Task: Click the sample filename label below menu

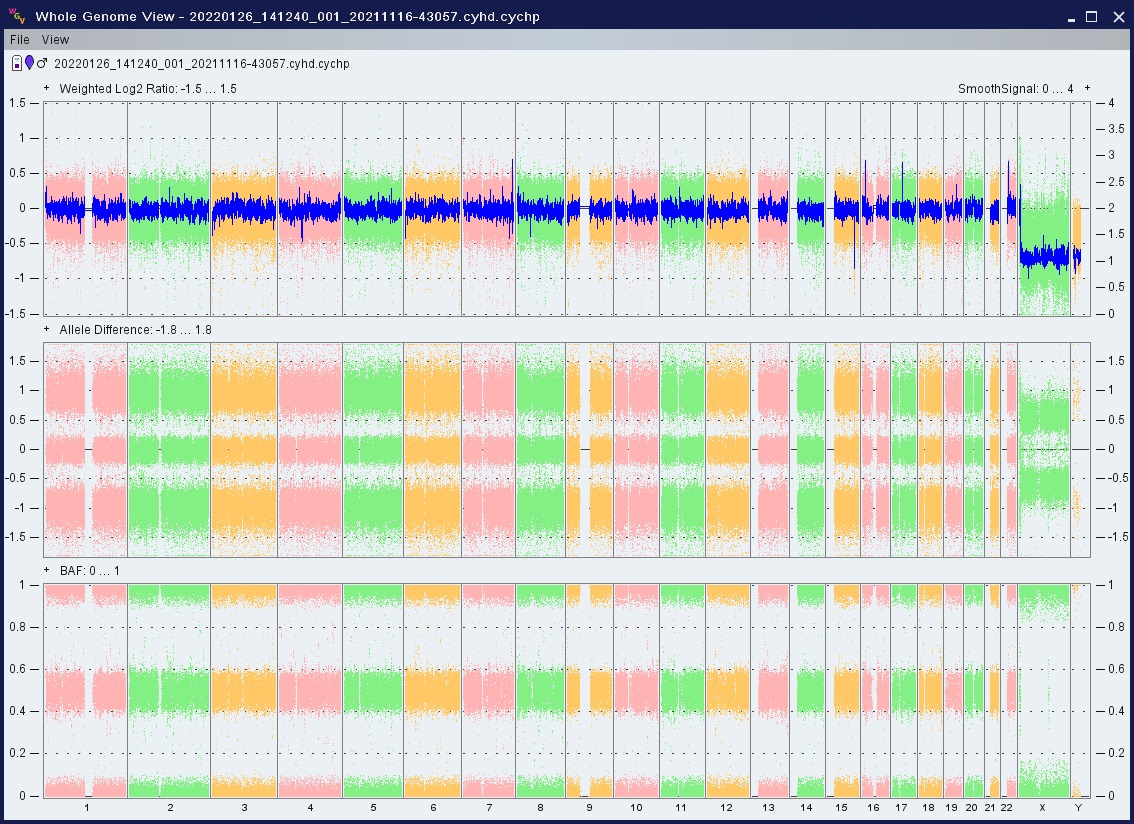Action: pyautogui.click(x=200, y=64)
